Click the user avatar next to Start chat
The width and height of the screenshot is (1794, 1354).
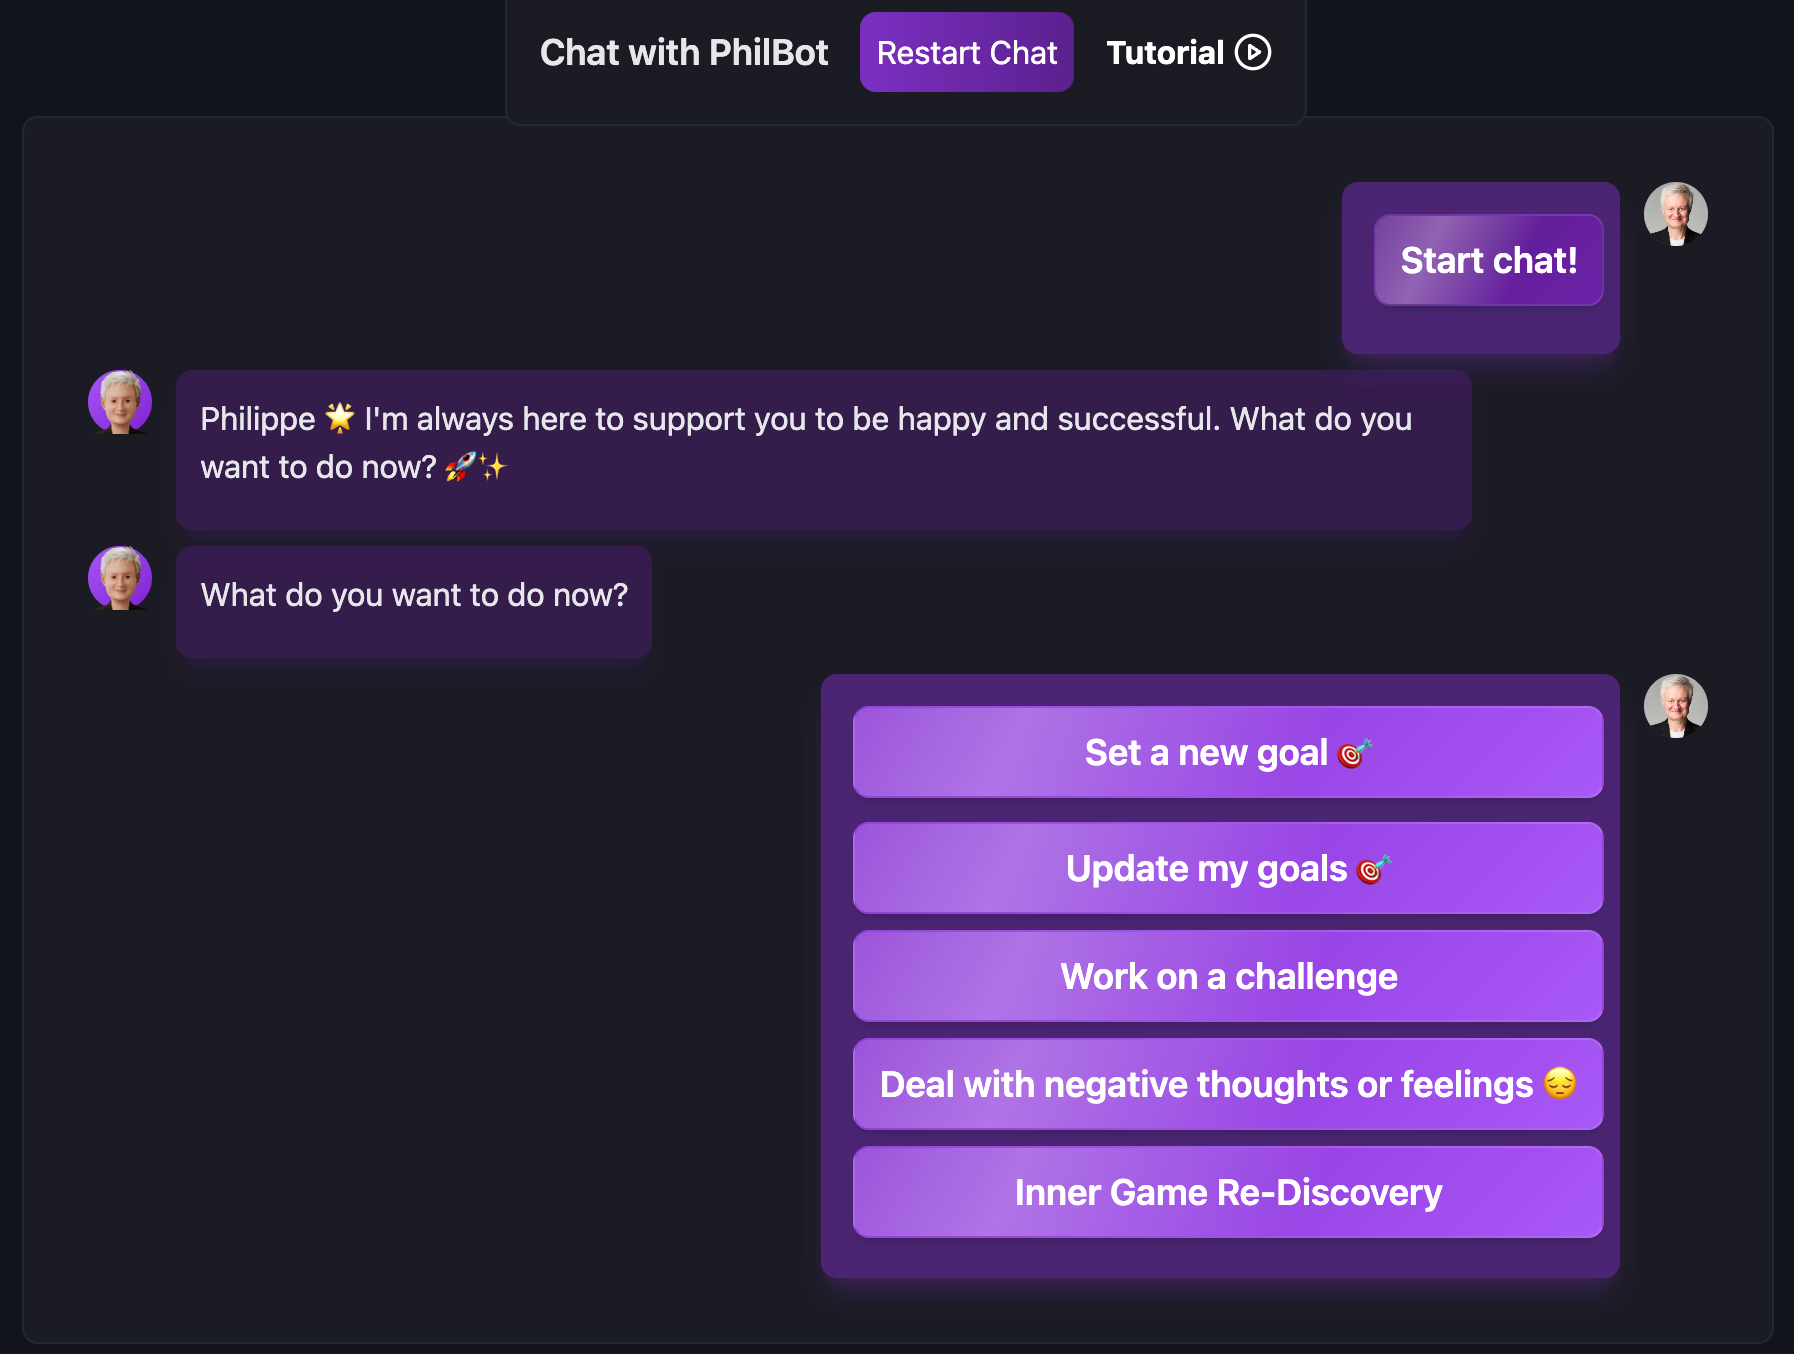(1676, 213)
